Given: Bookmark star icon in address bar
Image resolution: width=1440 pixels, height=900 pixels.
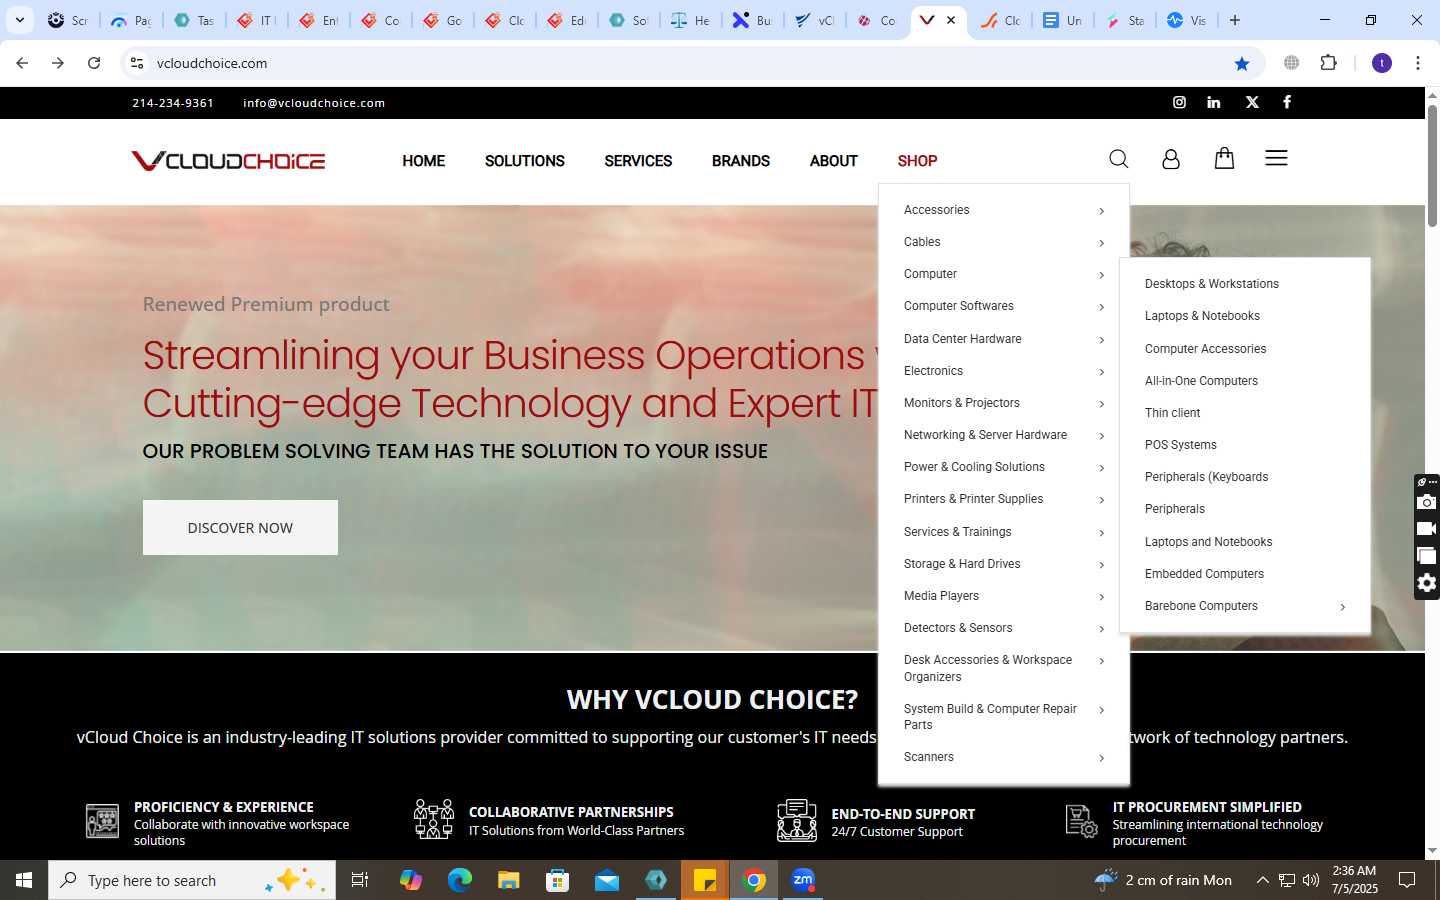Looking at the screenshot, I should click(x=1242, y=63).
